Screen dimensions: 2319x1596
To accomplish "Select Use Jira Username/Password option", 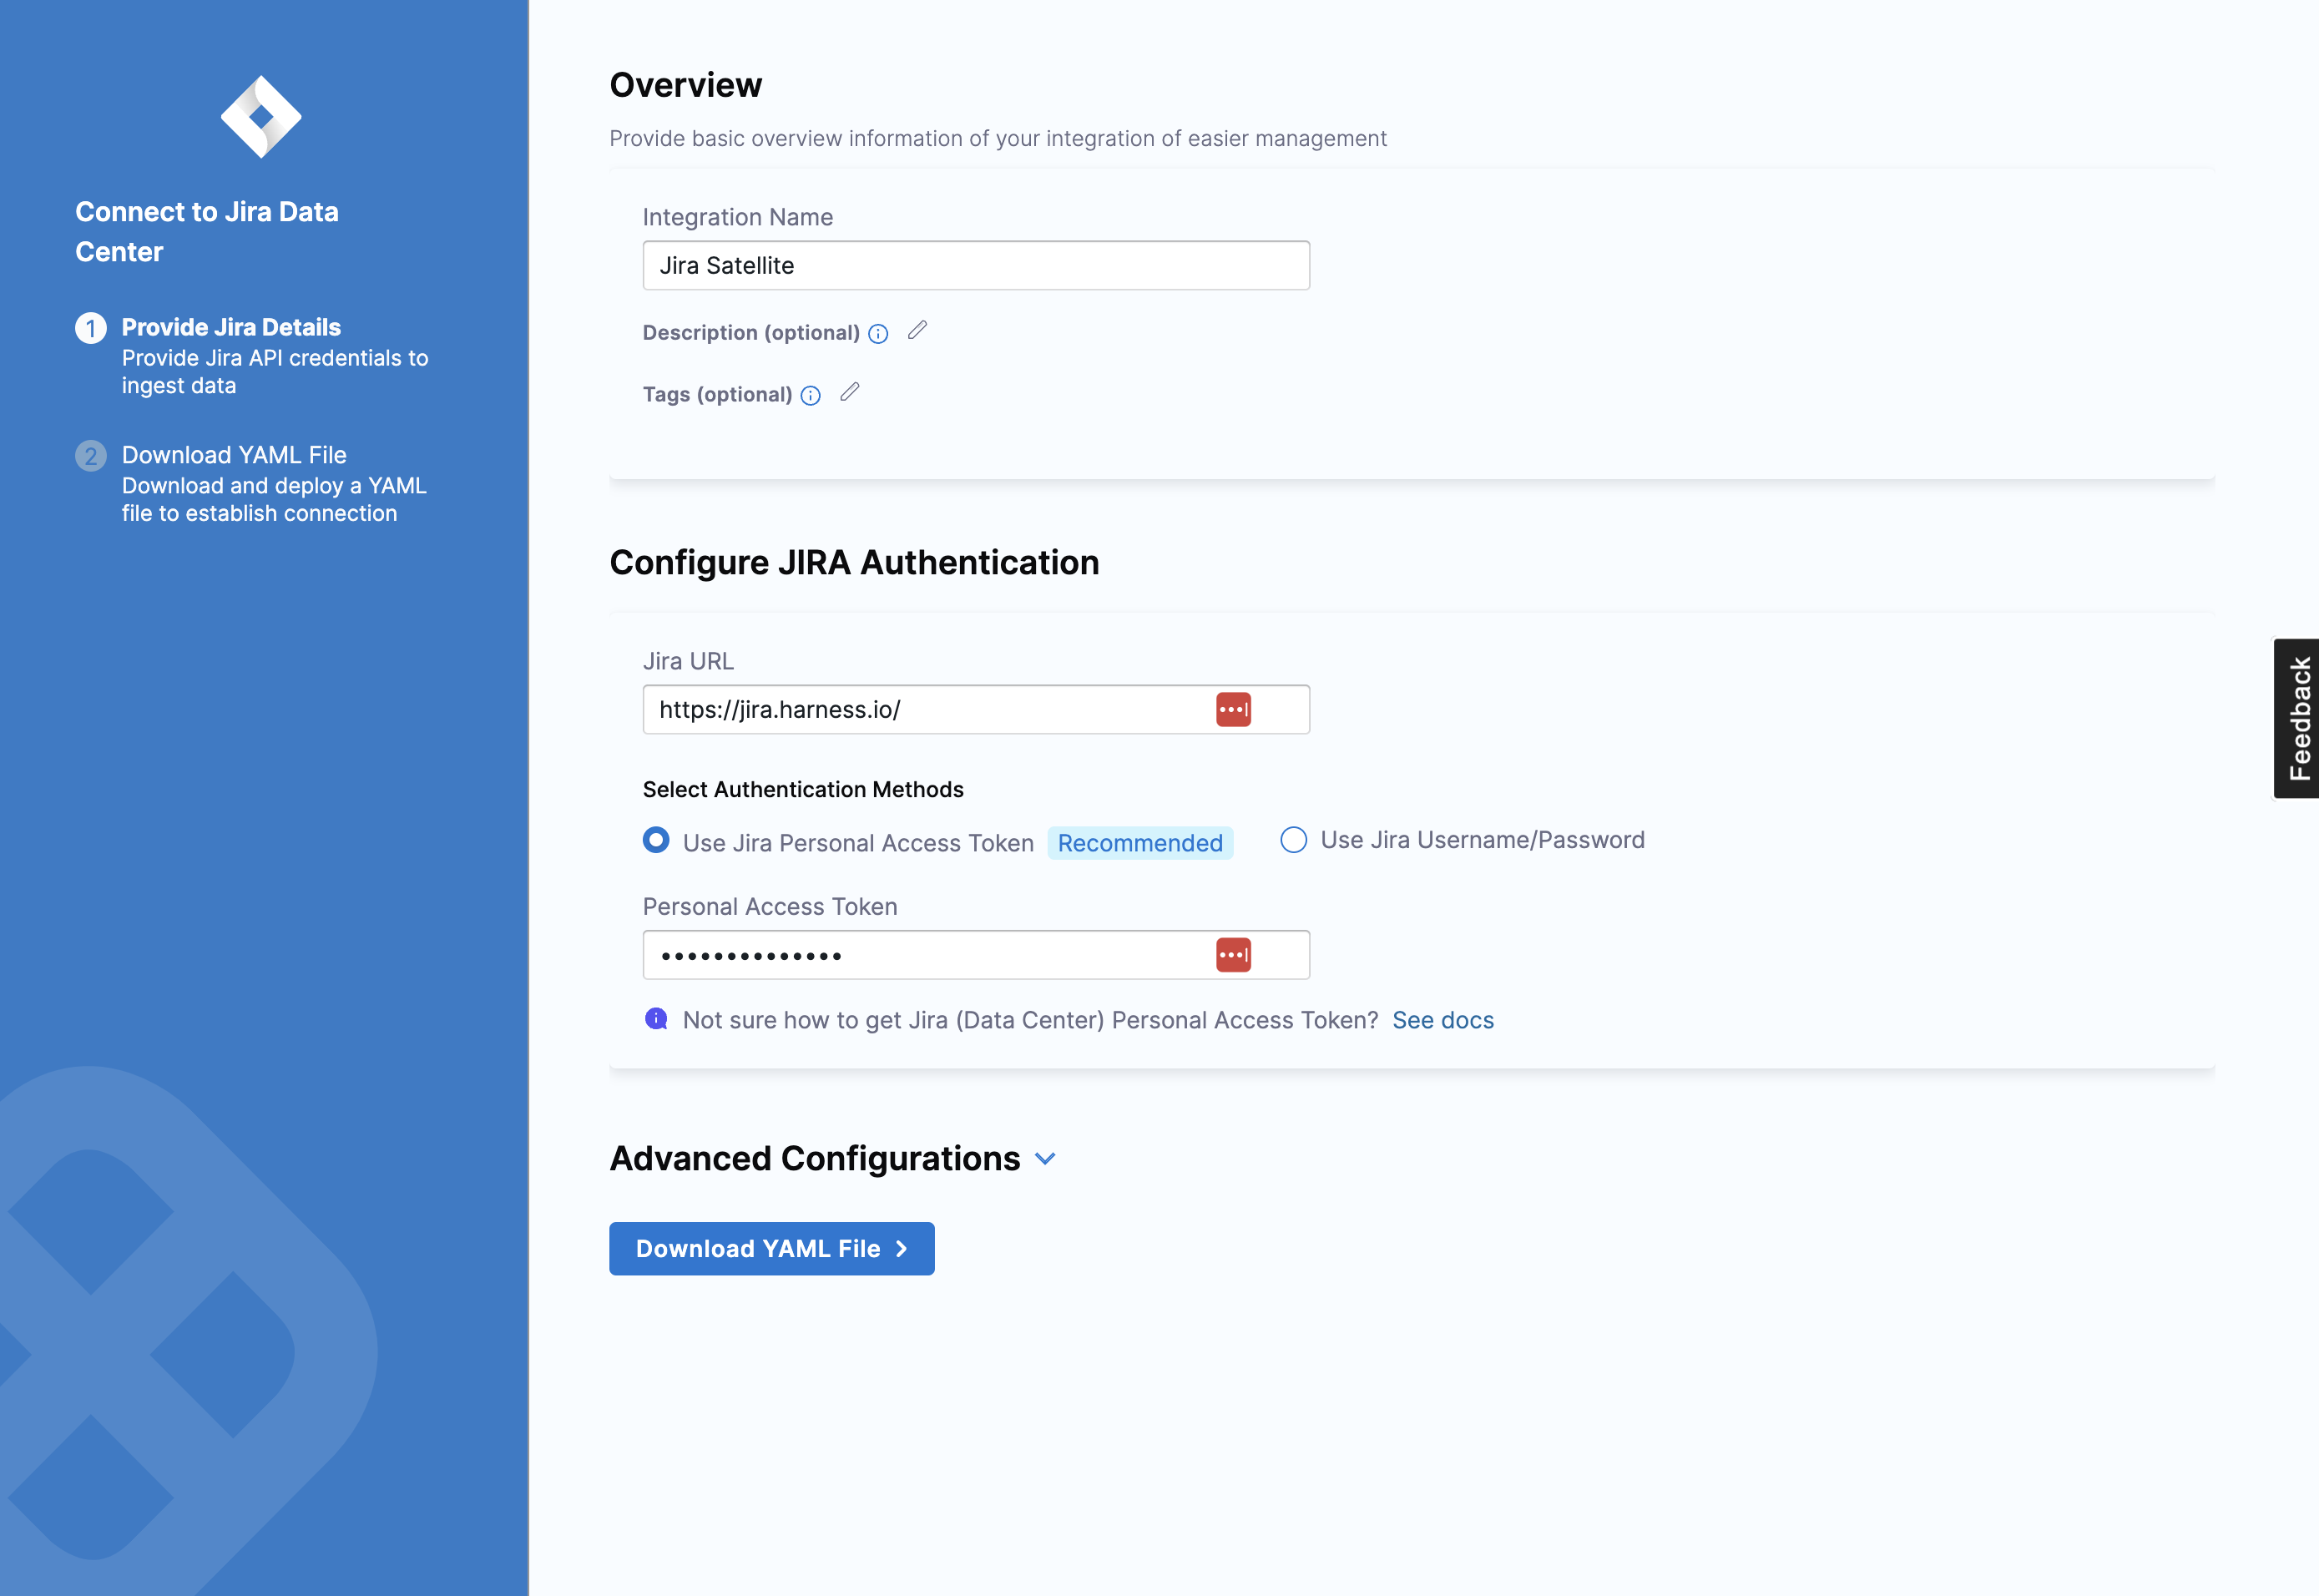I will coord(1293,841).
